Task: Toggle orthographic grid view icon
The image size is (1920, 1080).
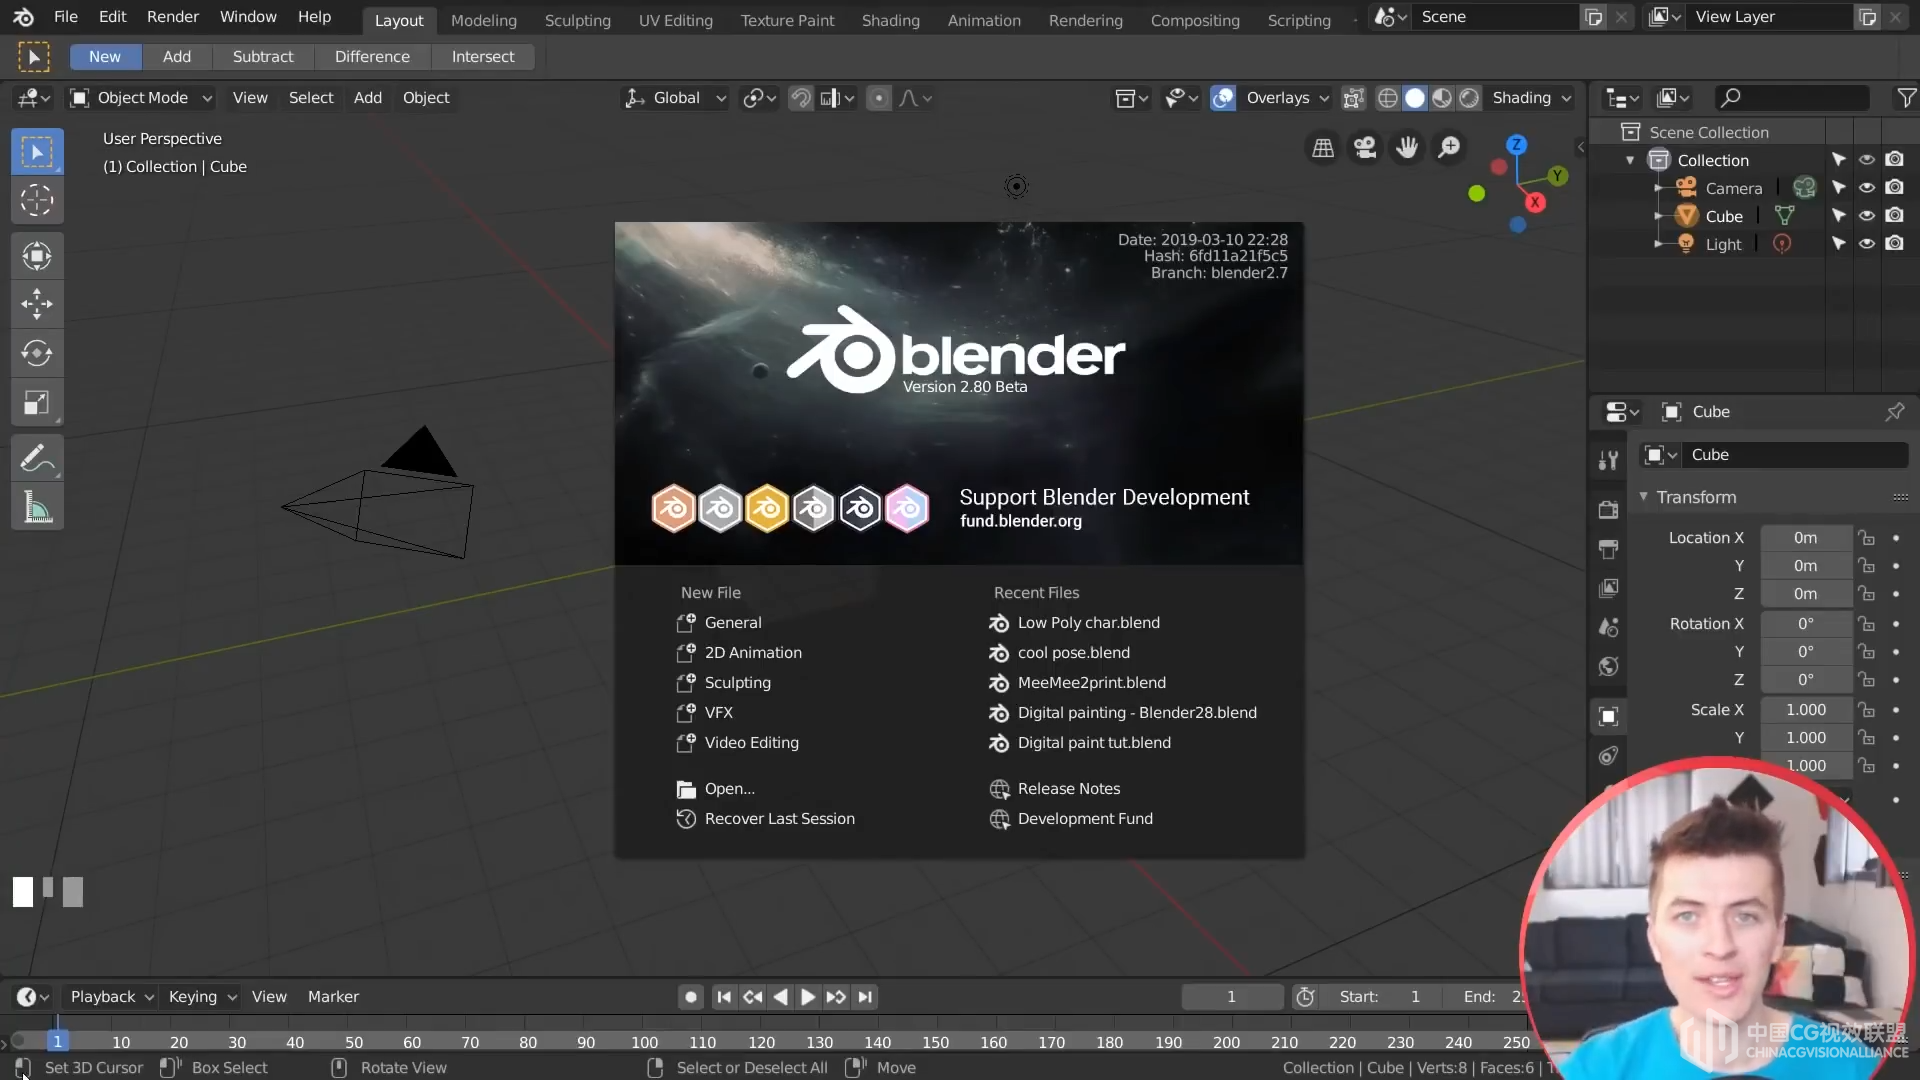Action: 1323,148
